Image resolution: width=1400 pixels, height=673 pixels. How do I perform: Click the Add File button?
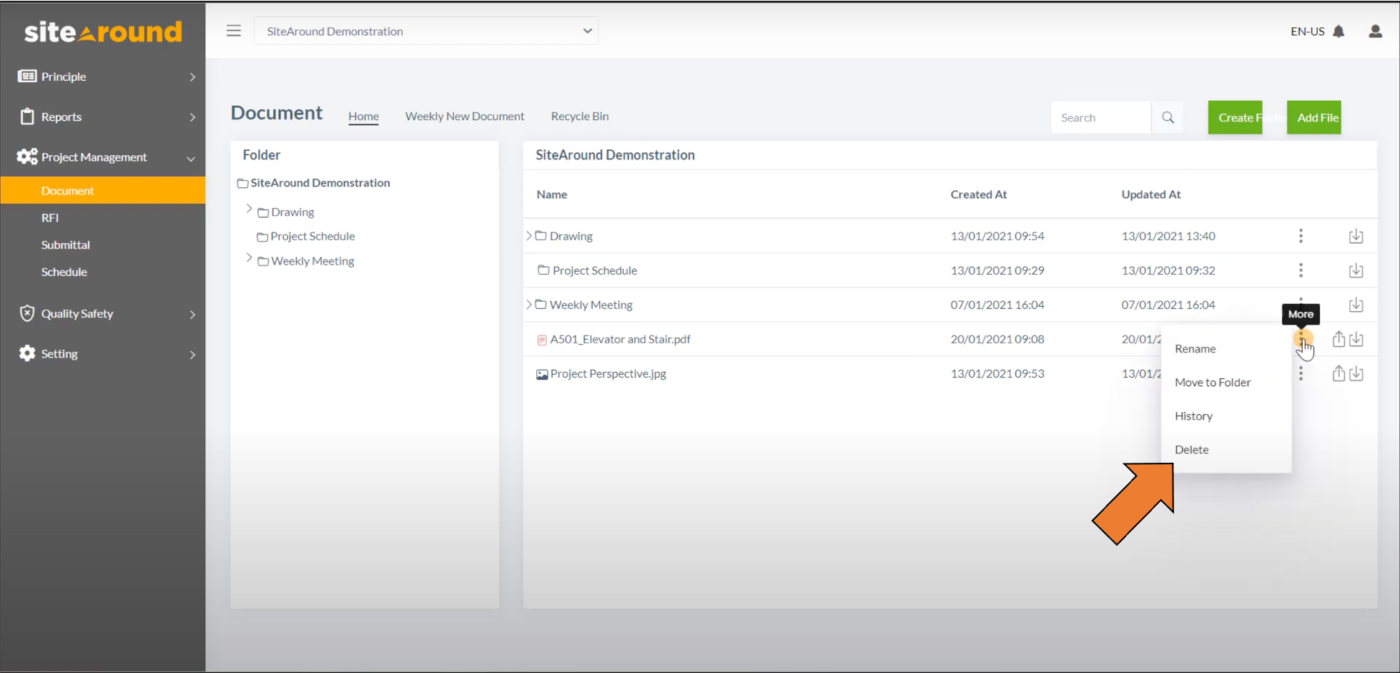(x=1314, y=117)
